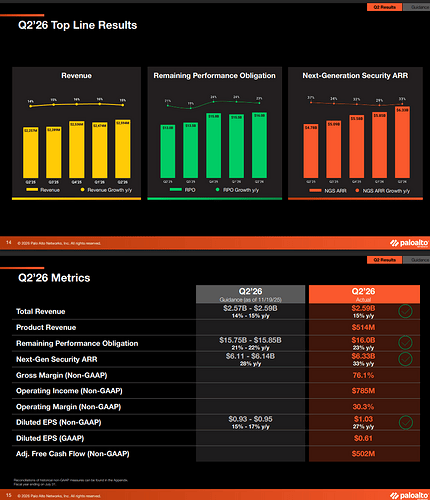
Task: Click page number 14 in slide footer
Action: pos(9,242)
